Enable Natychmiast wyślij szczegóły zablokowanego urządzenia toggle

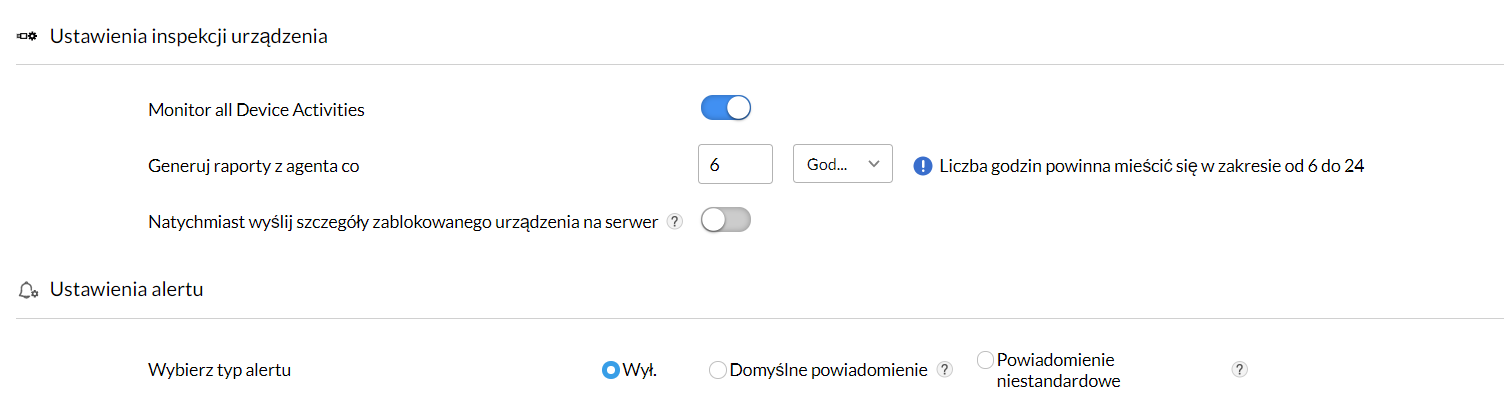[x=725, y=222]
